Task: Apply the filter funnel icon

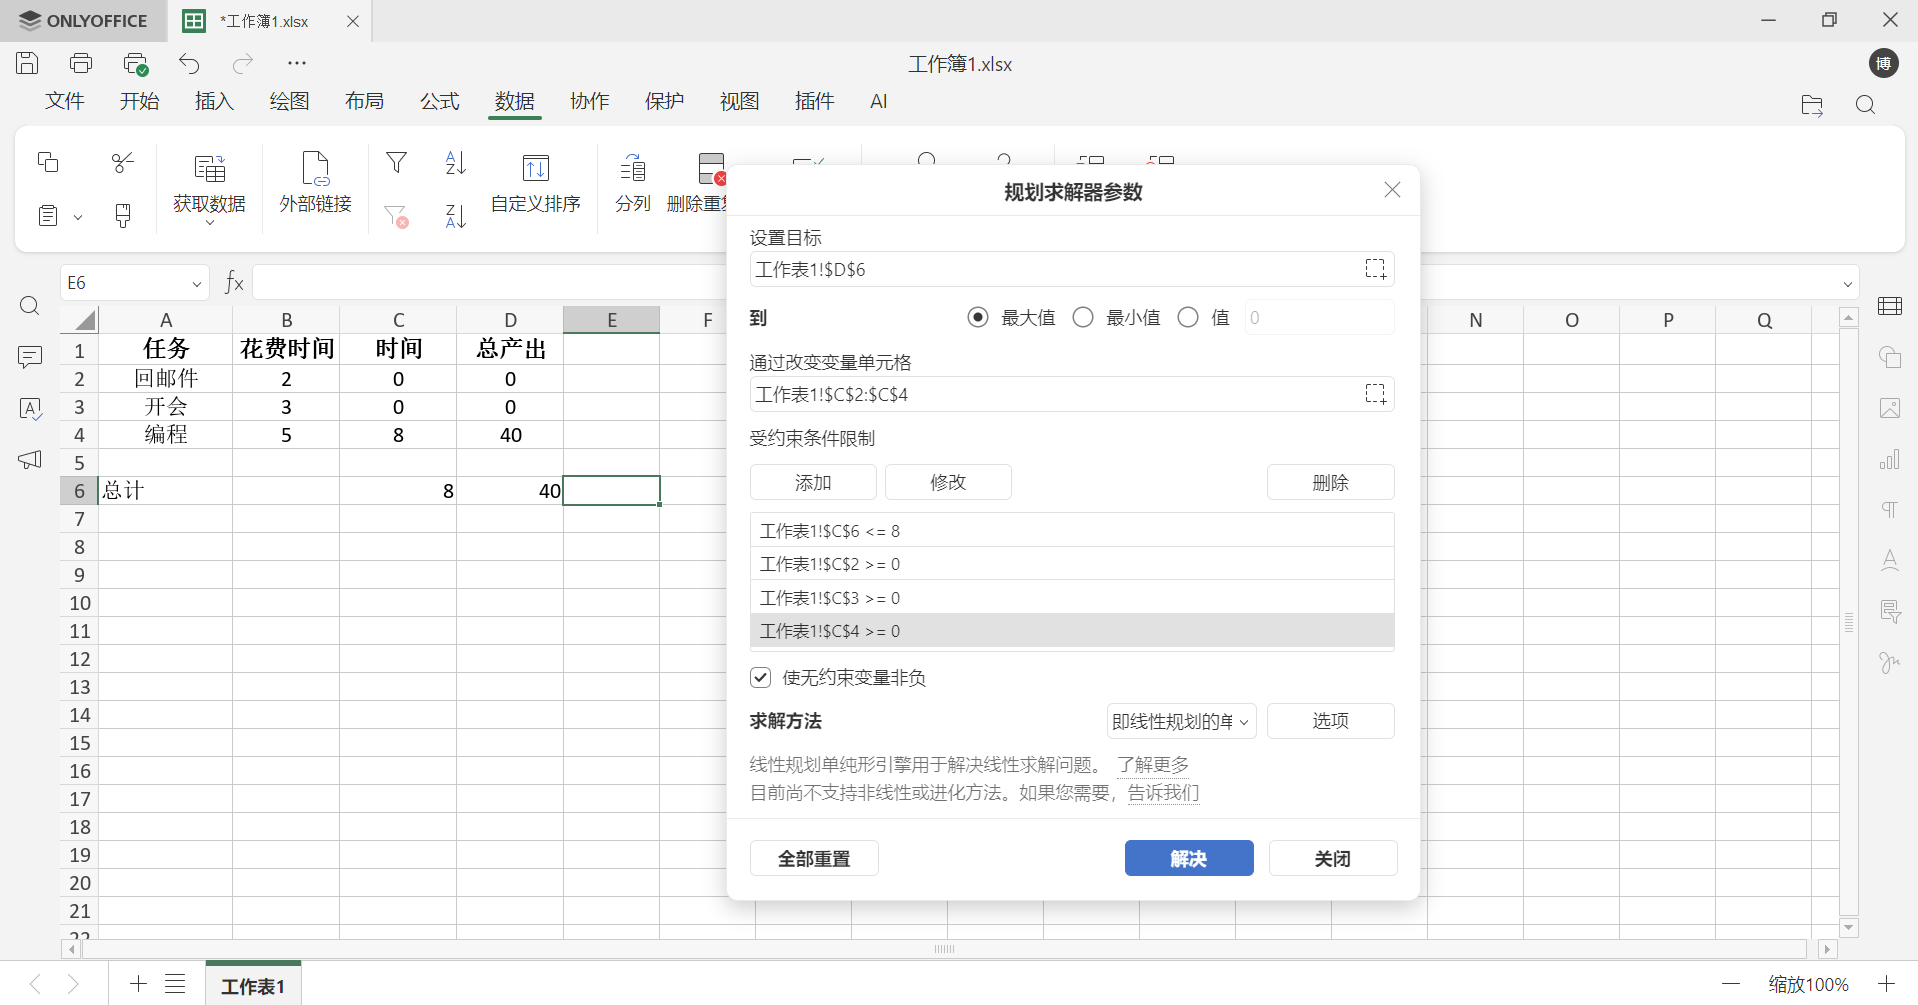Action: point(396,162)
